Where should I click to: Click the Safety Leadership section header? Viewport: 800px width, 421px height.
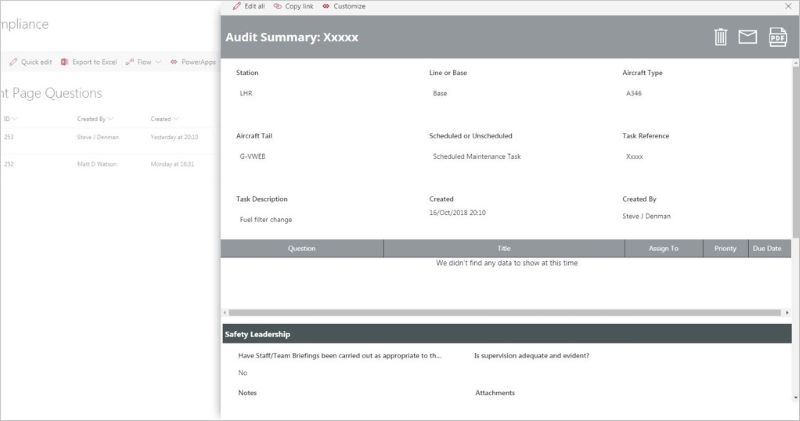(507, 334)
